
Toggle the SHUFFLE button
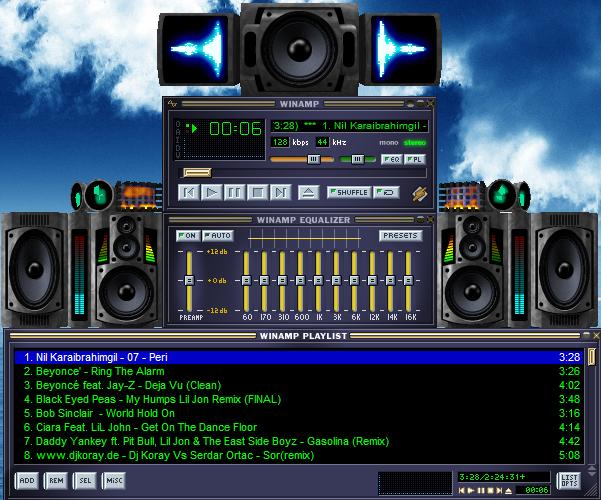349,192
